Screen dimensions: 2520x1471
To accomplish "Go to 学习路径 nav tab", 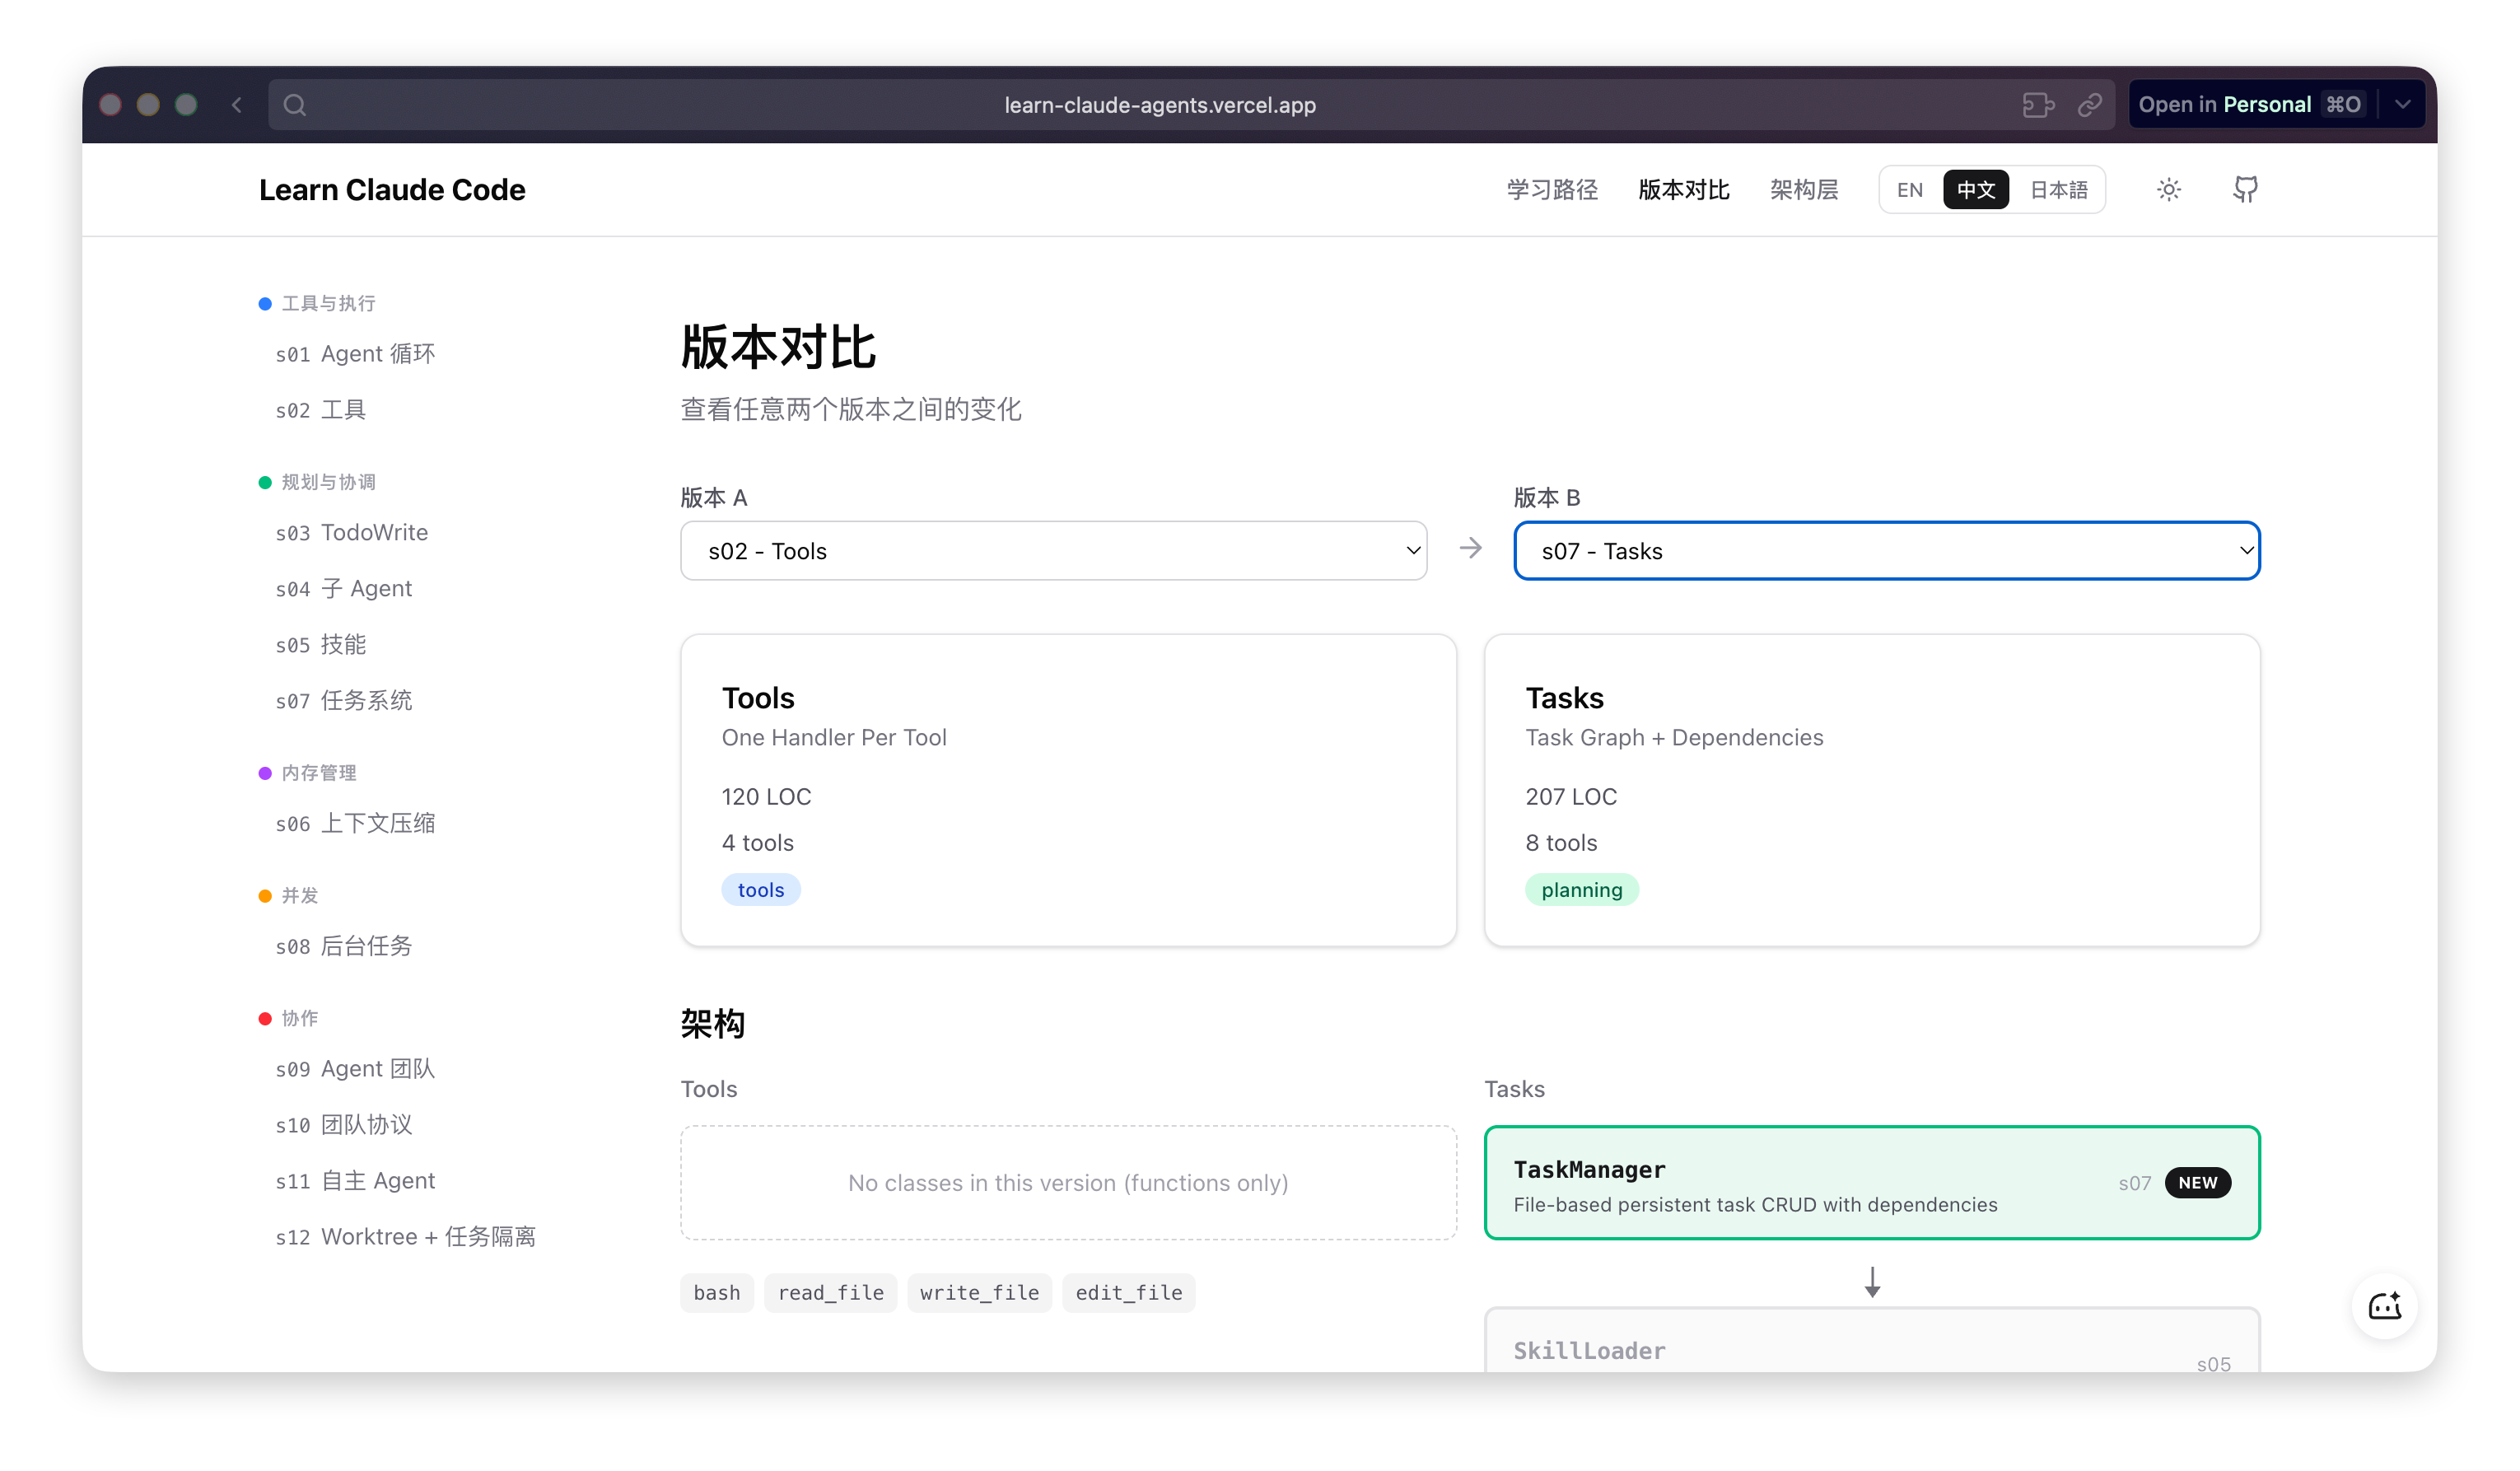I will pyautogui.click(x=1552, y=190).
